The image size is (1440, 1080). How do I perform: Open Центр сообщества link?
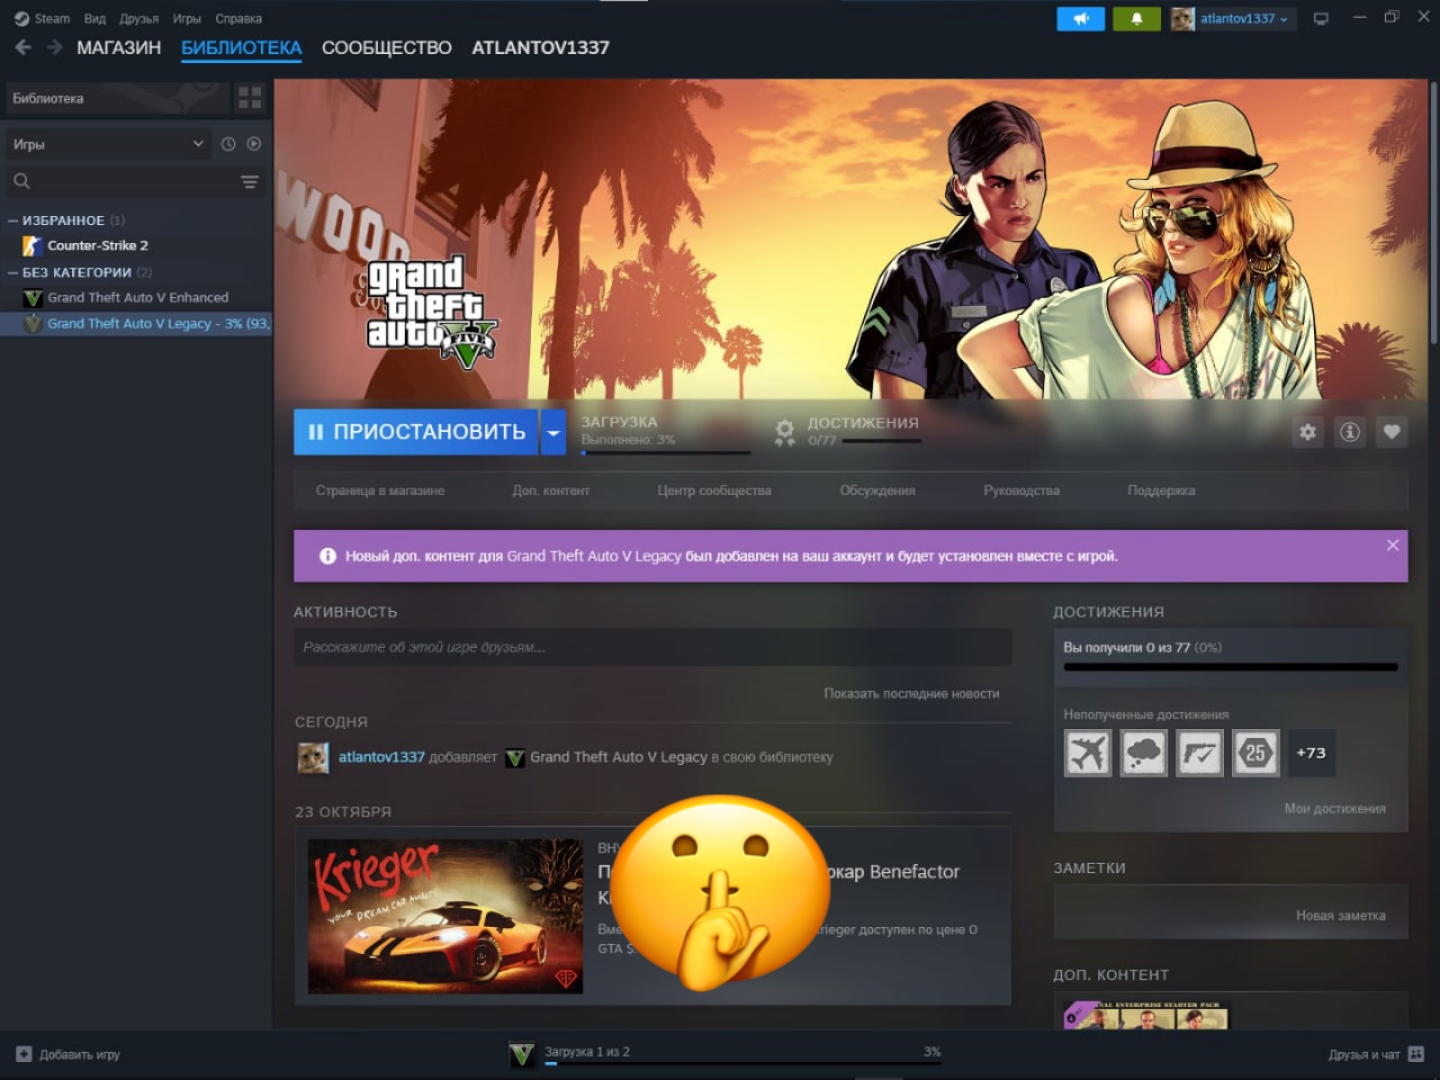pos(714,490)
